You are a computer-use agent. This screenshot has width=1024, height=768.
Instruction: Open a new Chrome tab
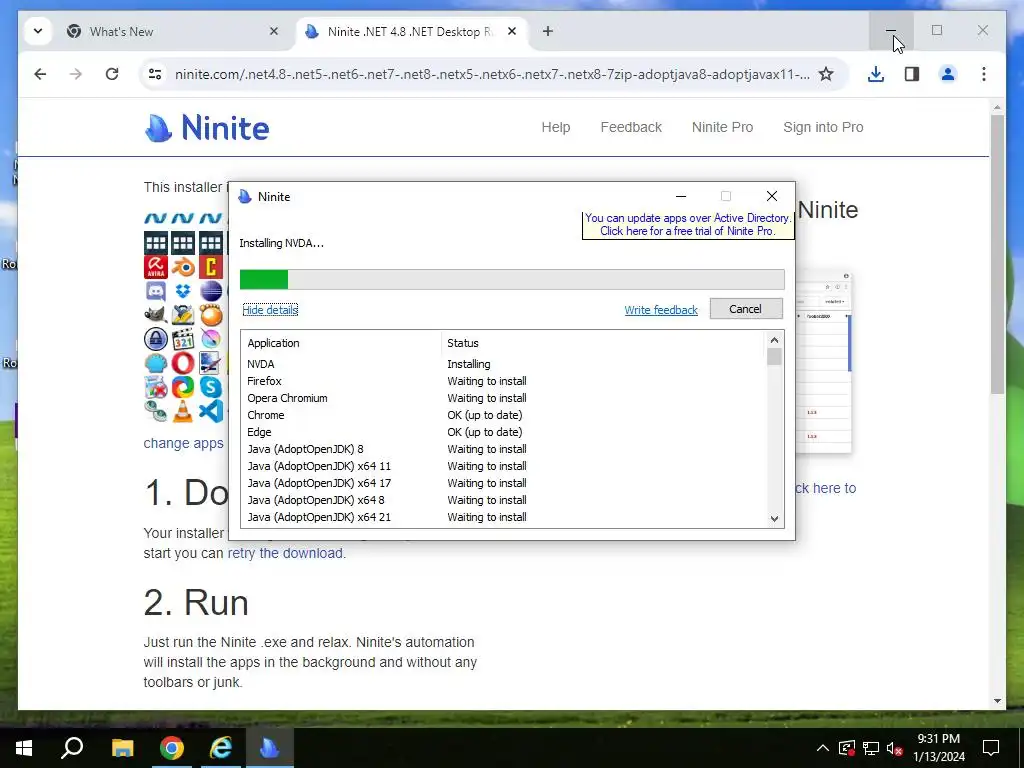click(548, 31)
